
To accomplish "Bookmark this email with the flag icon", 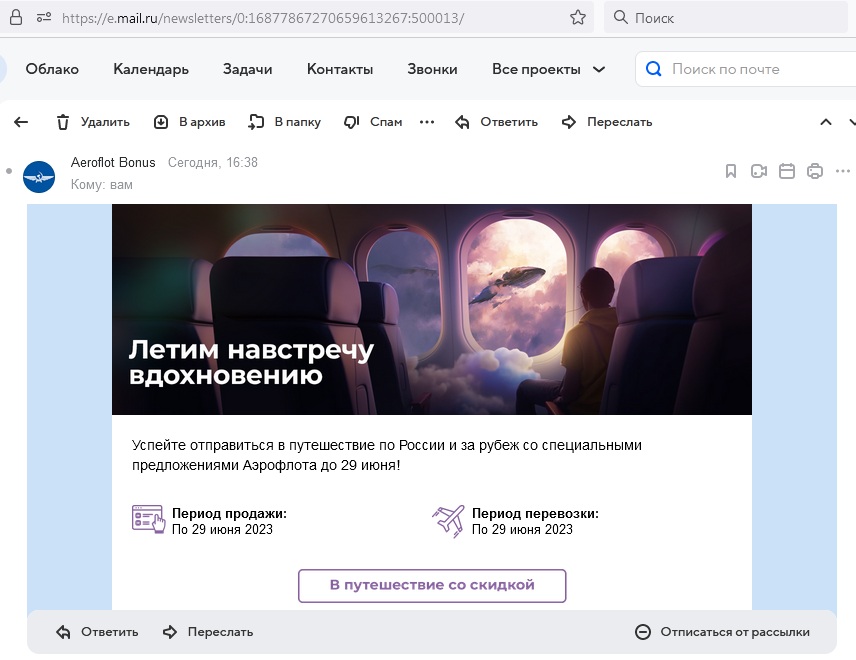I will coord(731,171).
